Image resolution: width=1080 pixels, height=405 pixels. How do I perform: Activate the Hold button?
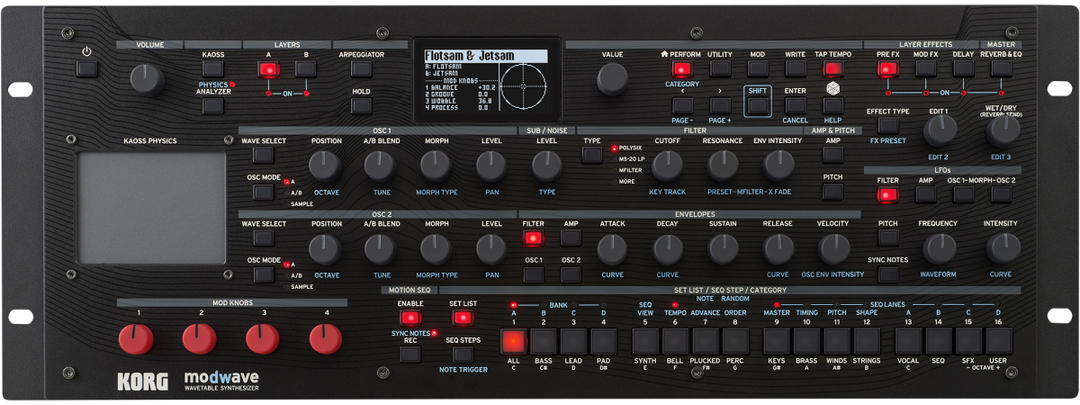[361, 105]
